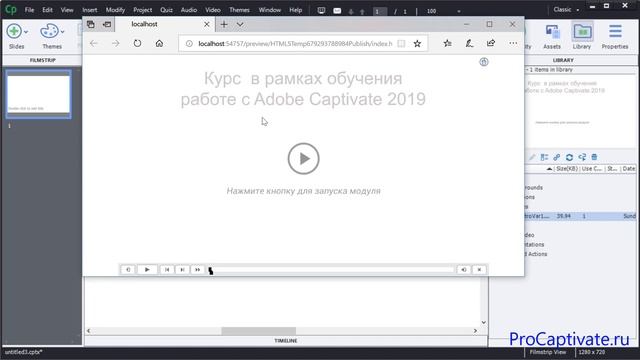Click the stage horizontal scrollbar
Viewport: 640px width, 360px height.
tap(259, 331)
